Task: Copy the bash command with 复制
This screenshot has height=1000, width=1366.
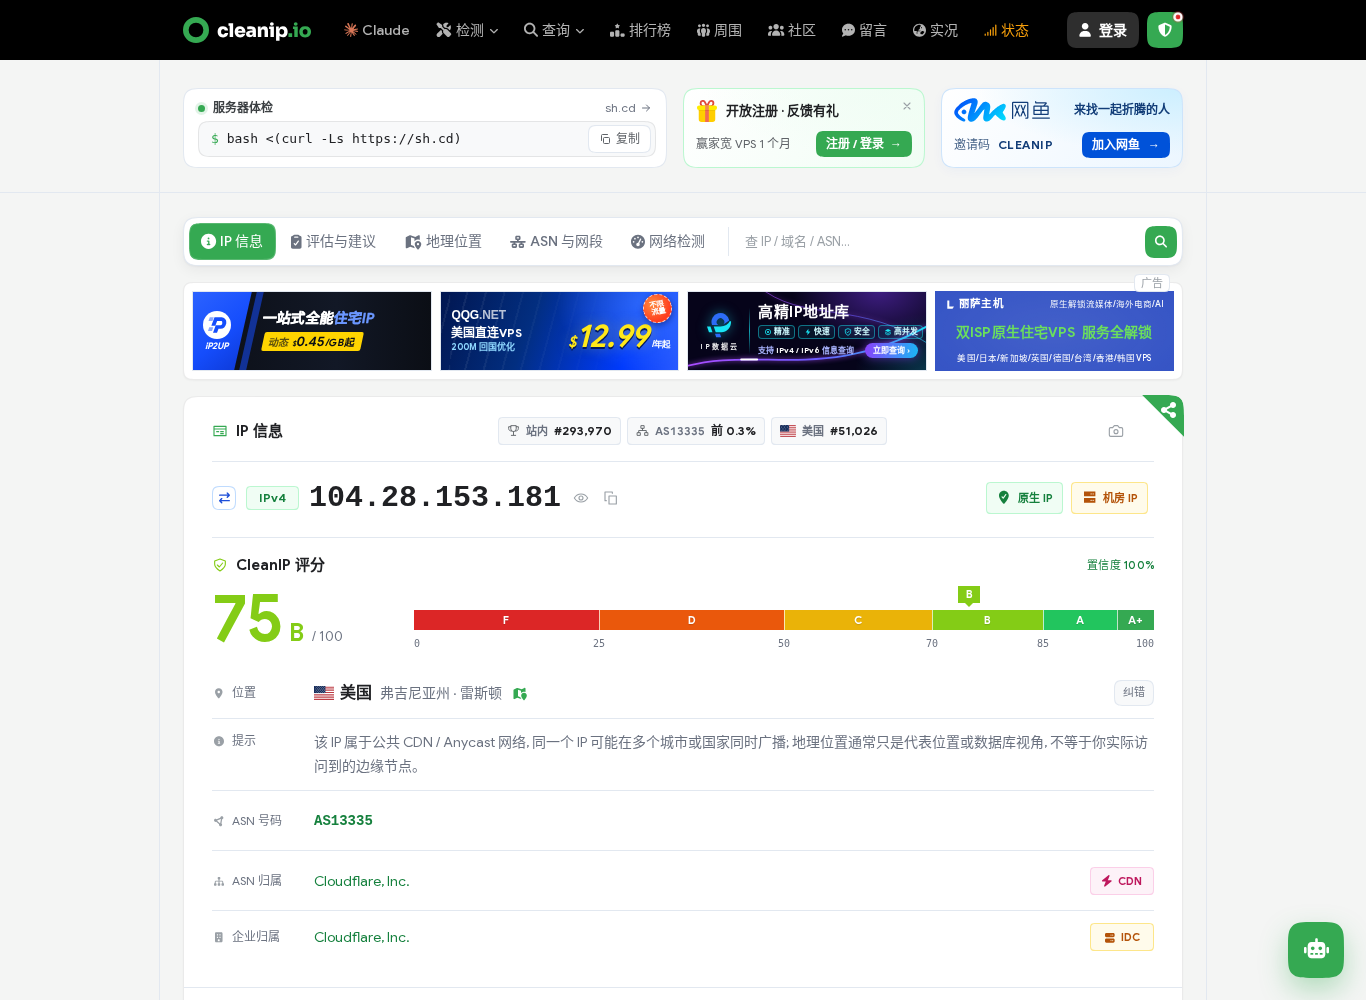Action: 620,139
